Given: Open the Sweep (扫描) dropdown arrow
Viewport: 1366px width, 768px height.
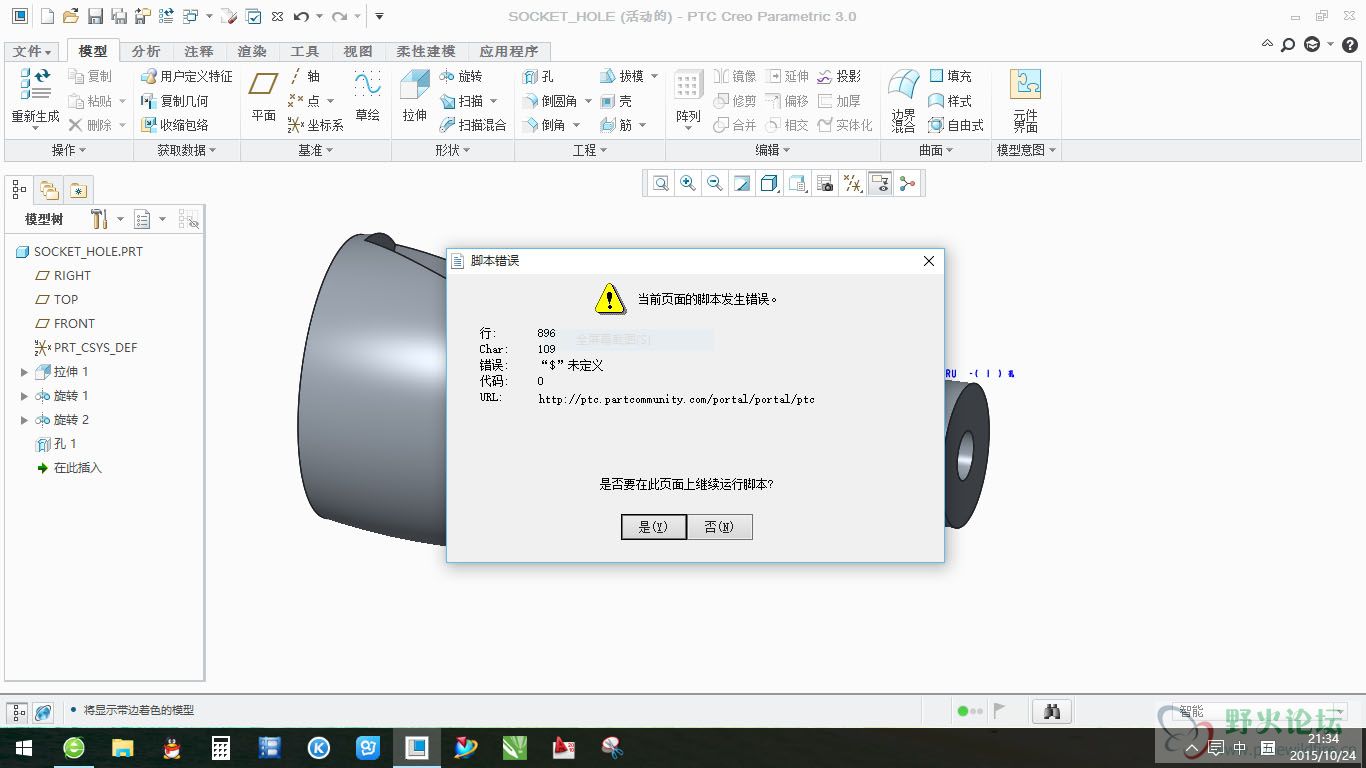Looking at the screenshot, I should tap(493, 101).
